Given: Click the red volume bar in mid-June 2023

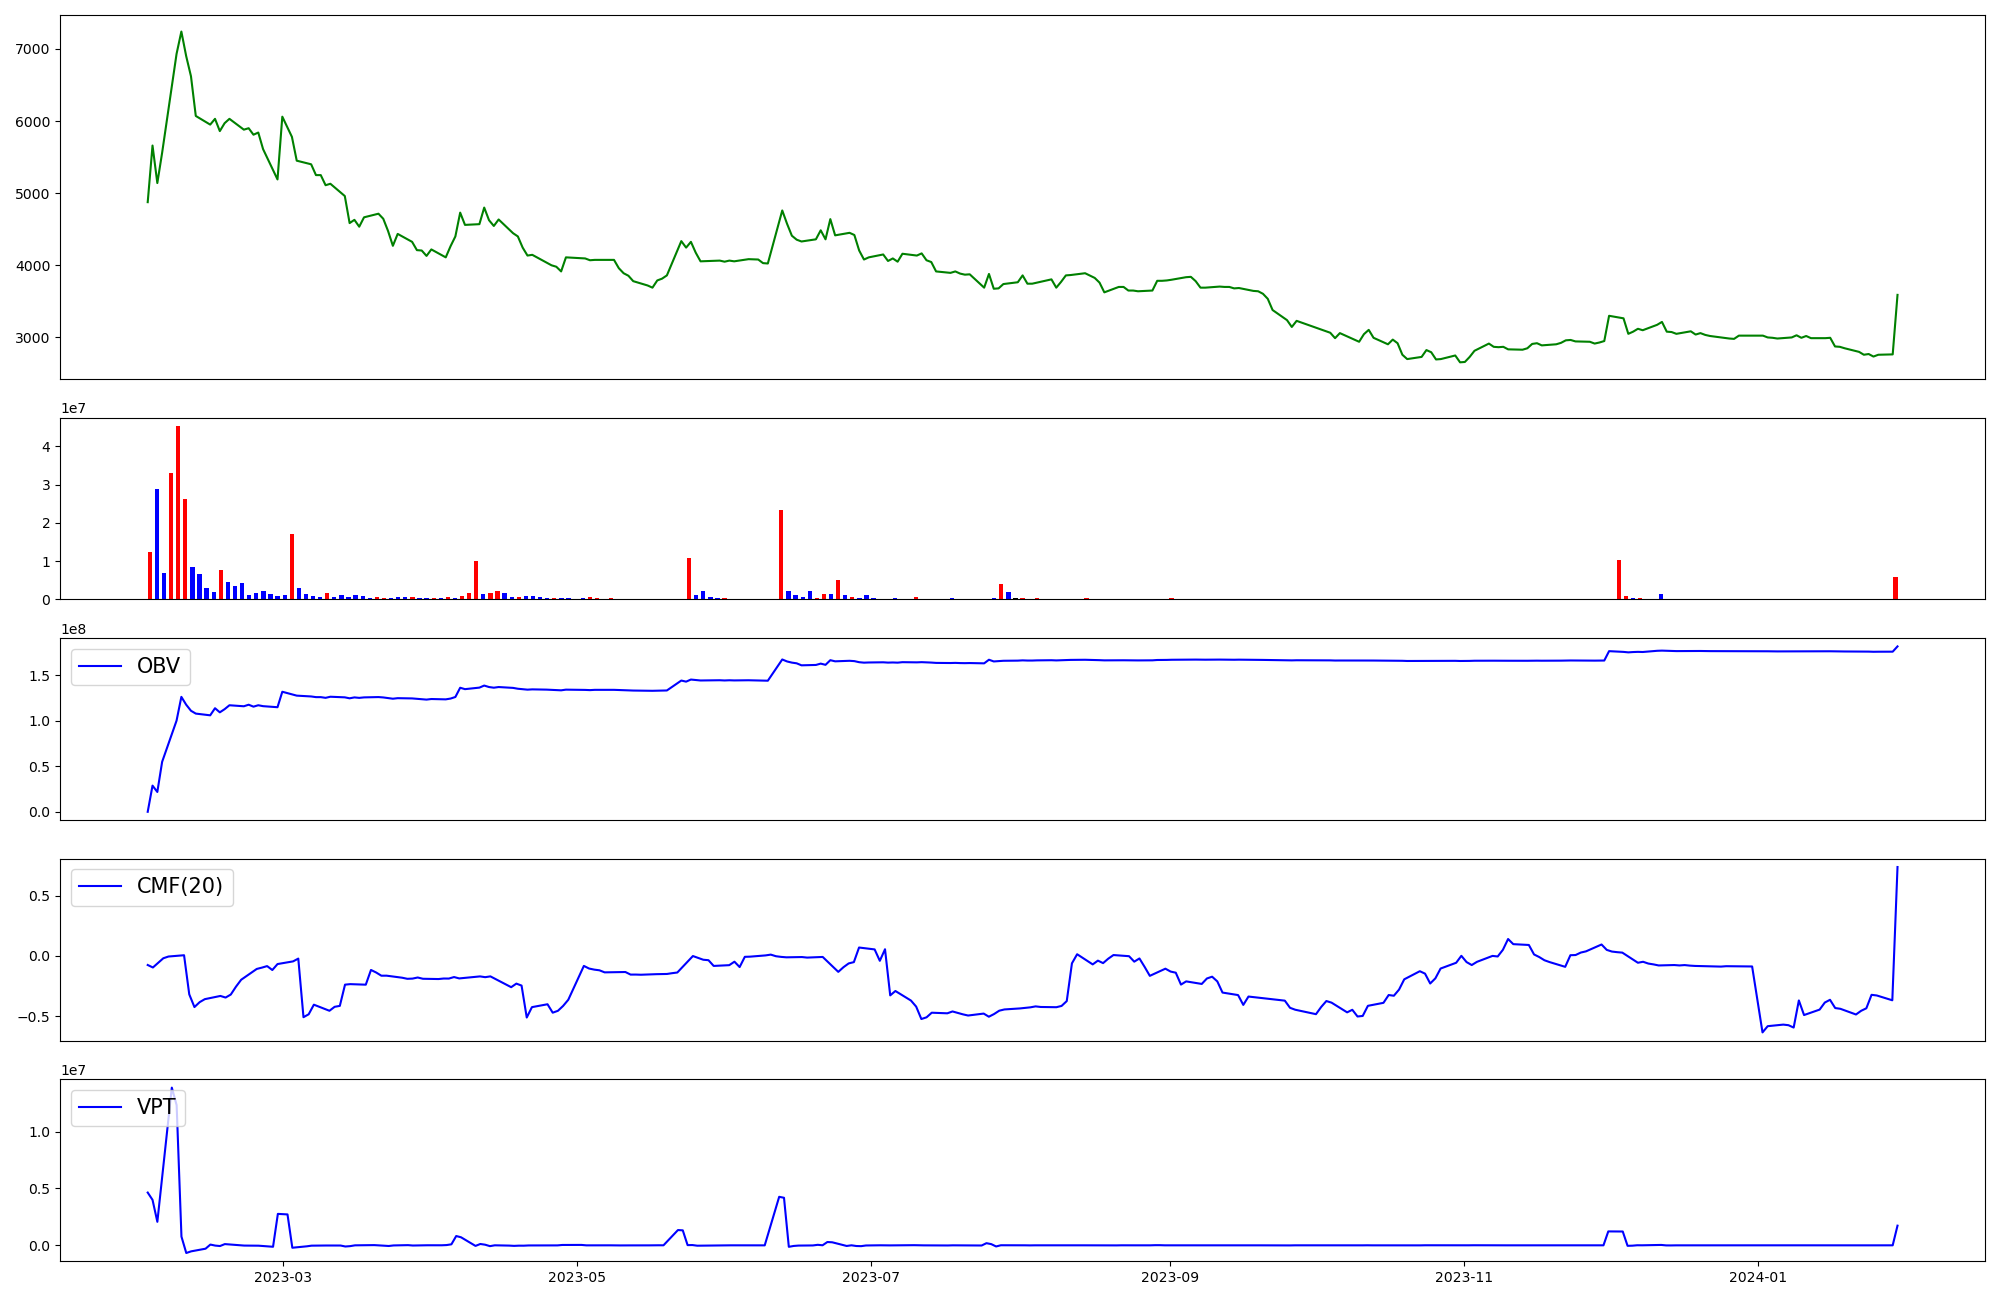Looking at the screenshot, I should [x=781, y=555].
